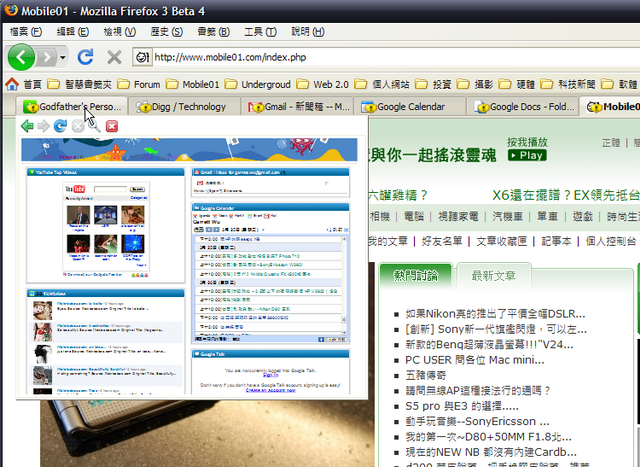Open the 工具 (T) menu

260,32
